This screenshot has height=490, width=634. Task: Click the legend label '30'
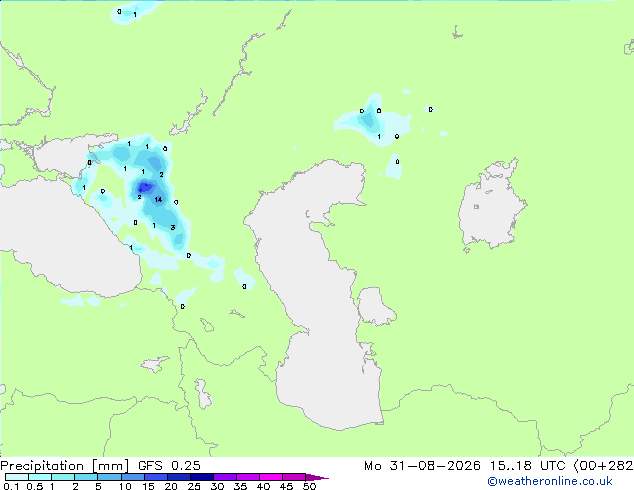[217, 486]
